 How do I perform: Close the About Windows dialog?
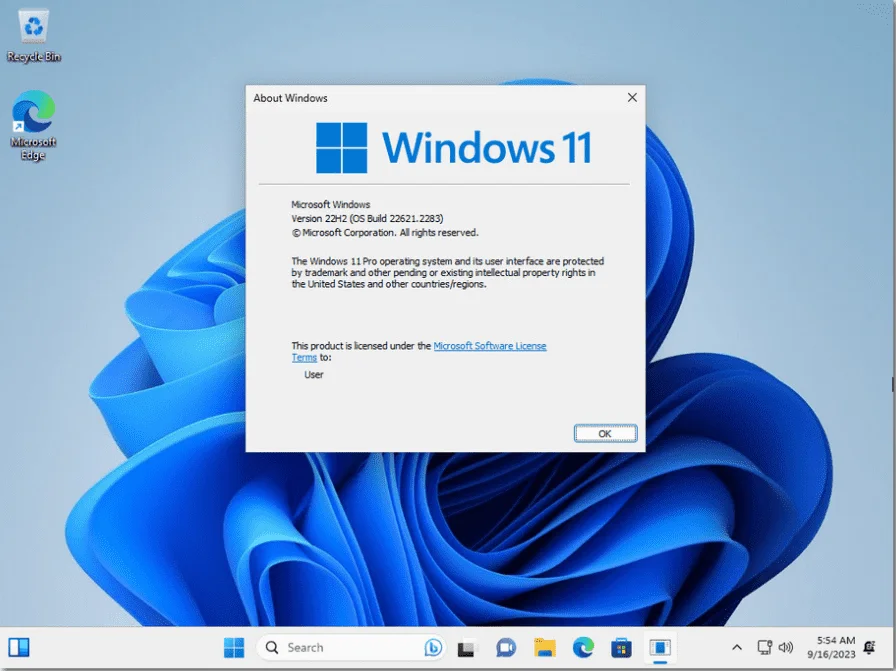pos(632,98)
